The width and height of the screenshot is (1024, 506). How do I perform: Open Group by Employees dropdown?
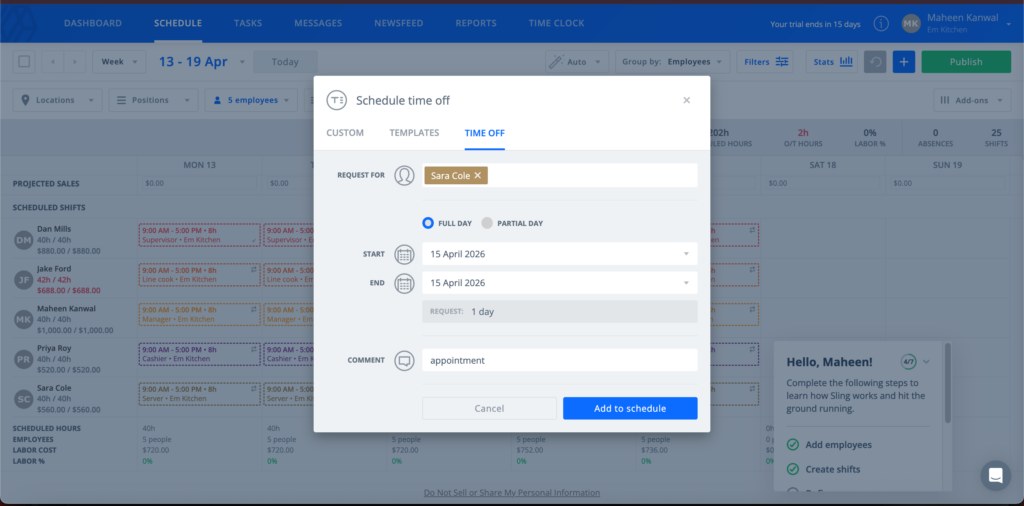coord(673,62)
